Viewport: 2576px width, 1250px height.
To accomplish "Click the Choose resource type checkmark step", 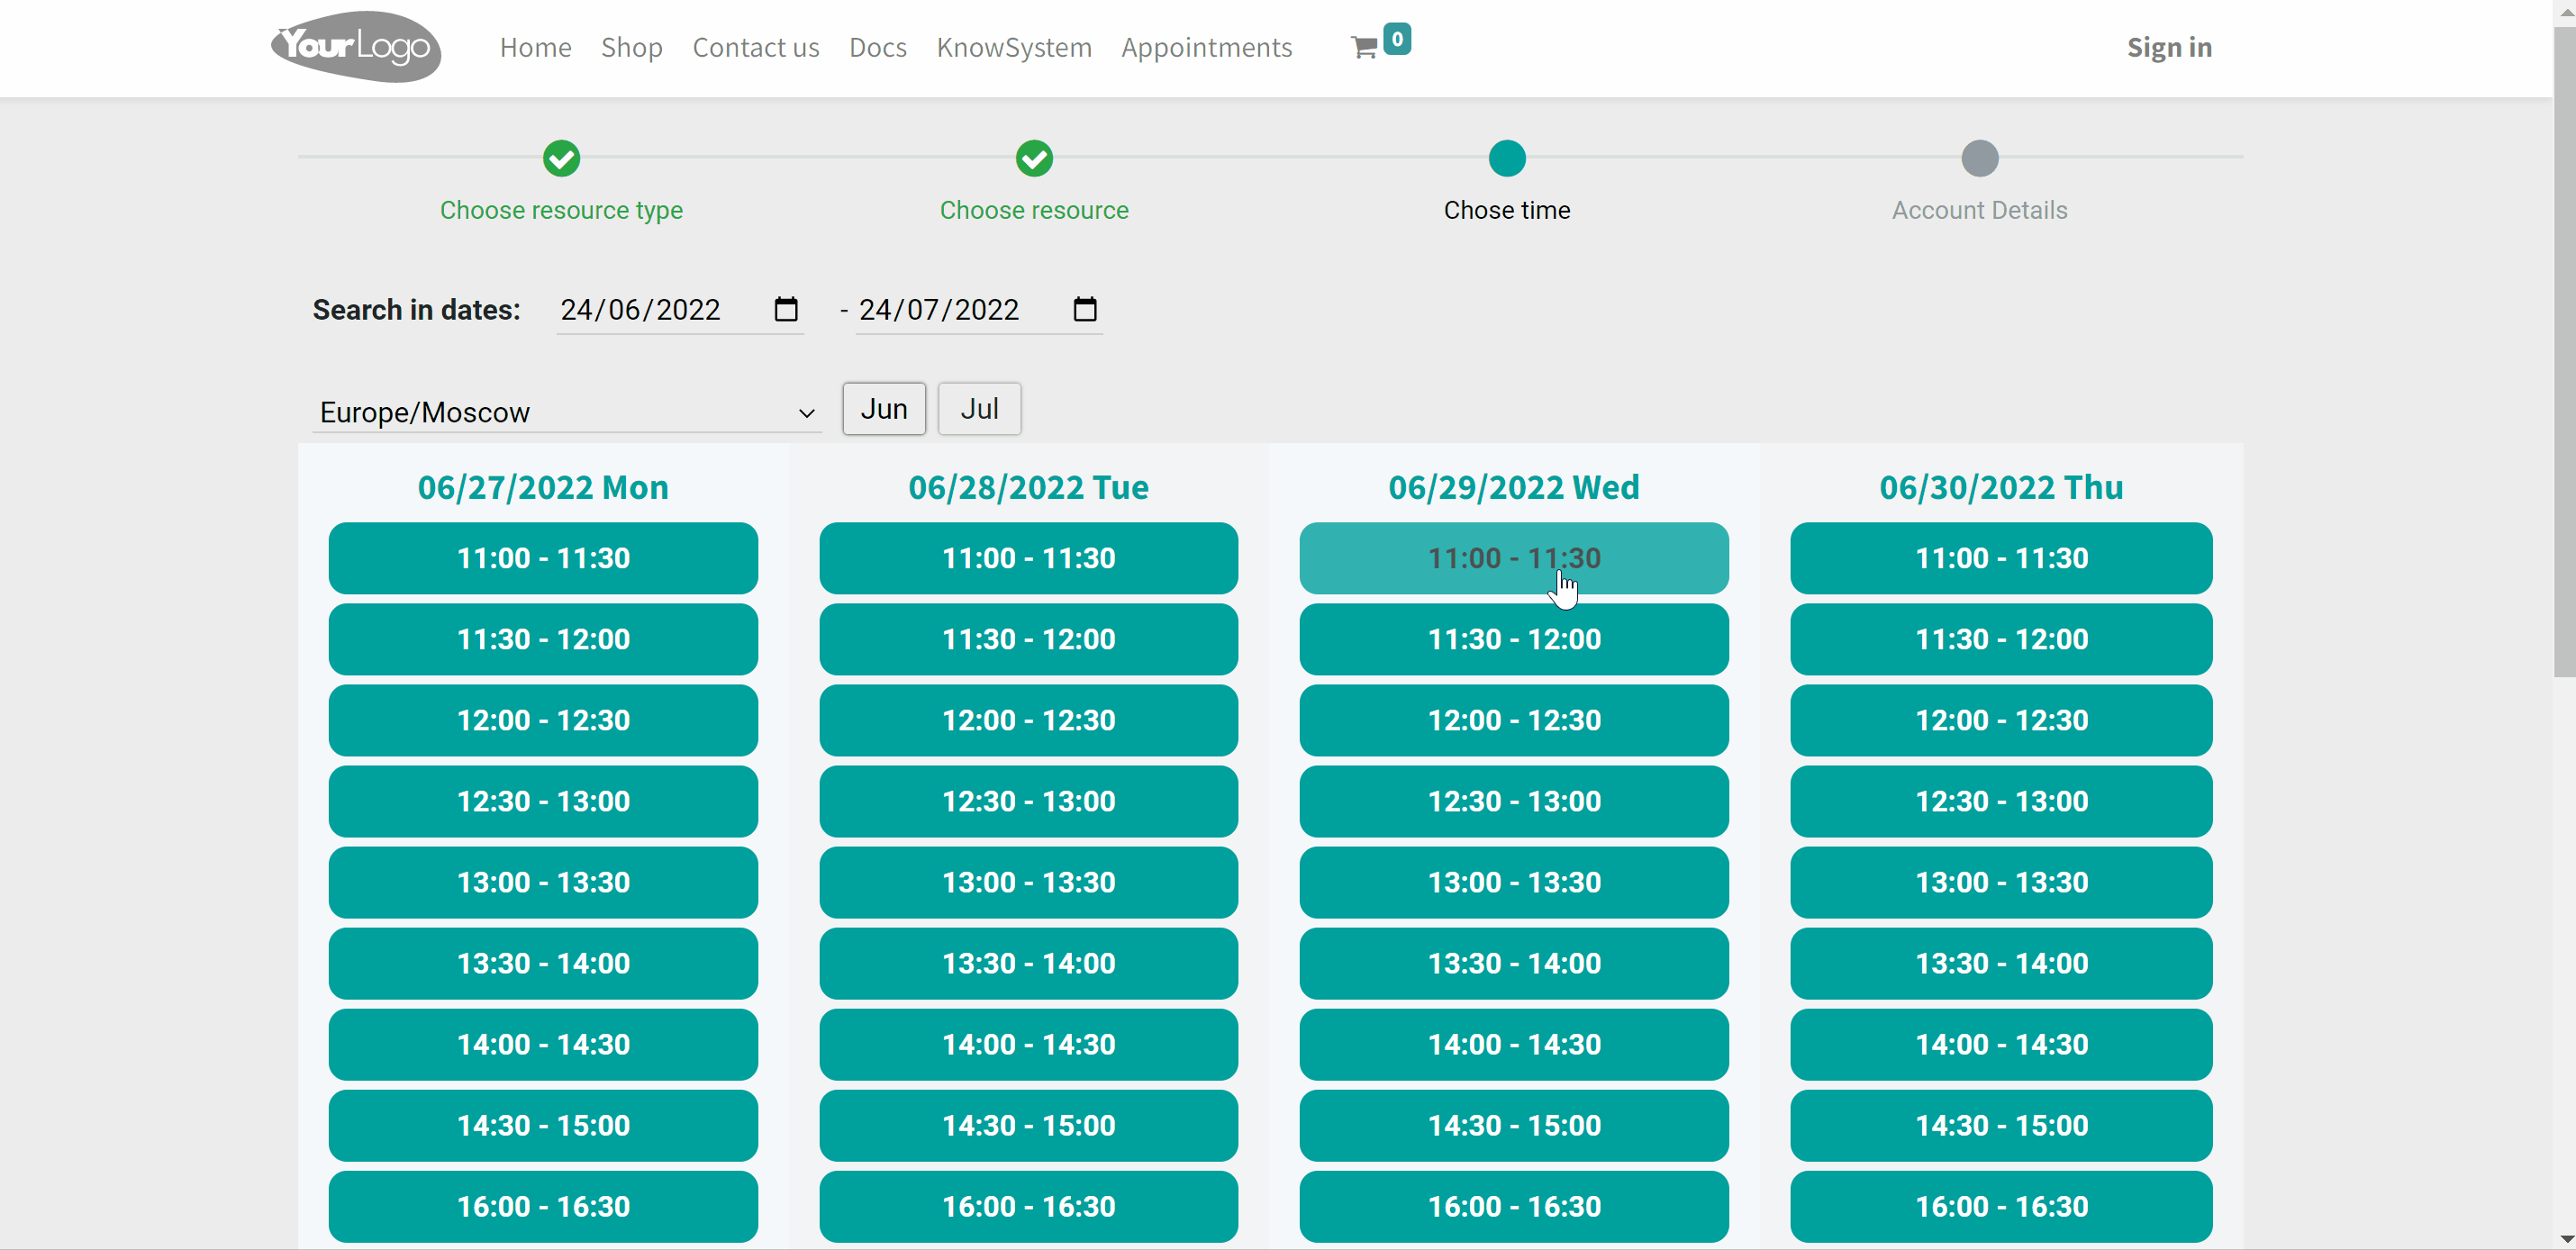I will pyautogui.click(x=561, y=158).
